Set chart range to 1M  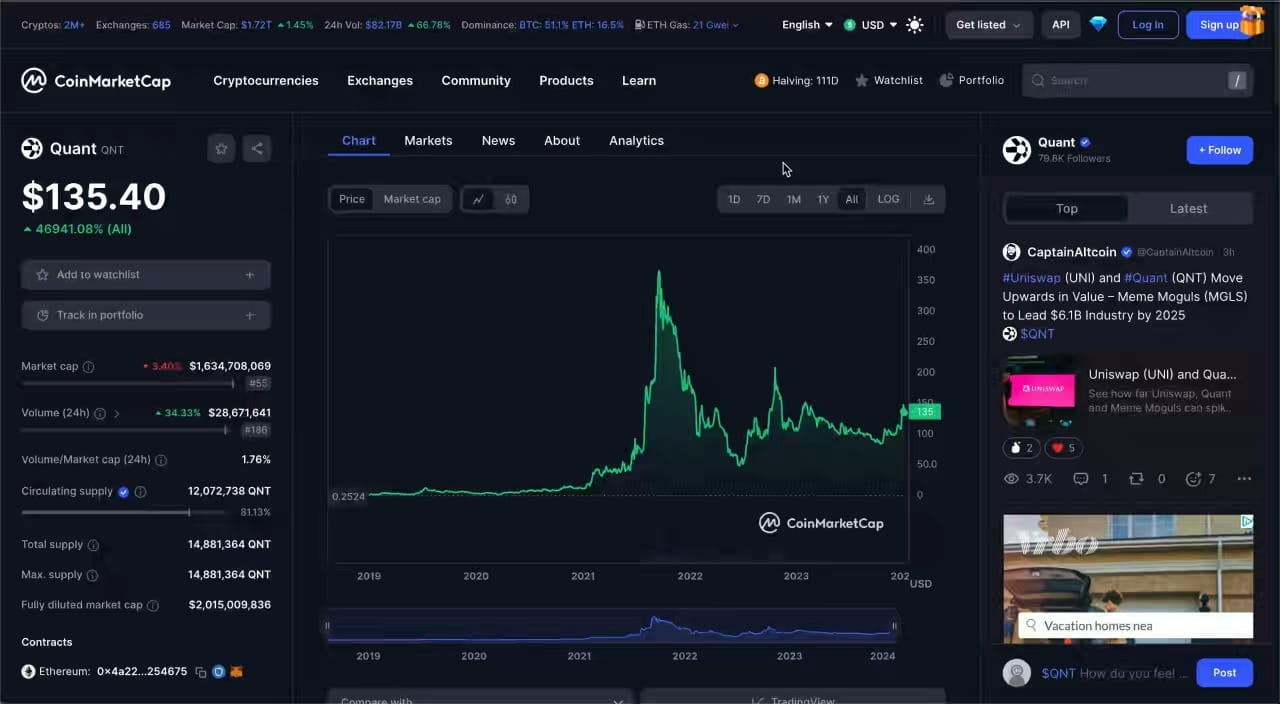click(x=793, y=199)
